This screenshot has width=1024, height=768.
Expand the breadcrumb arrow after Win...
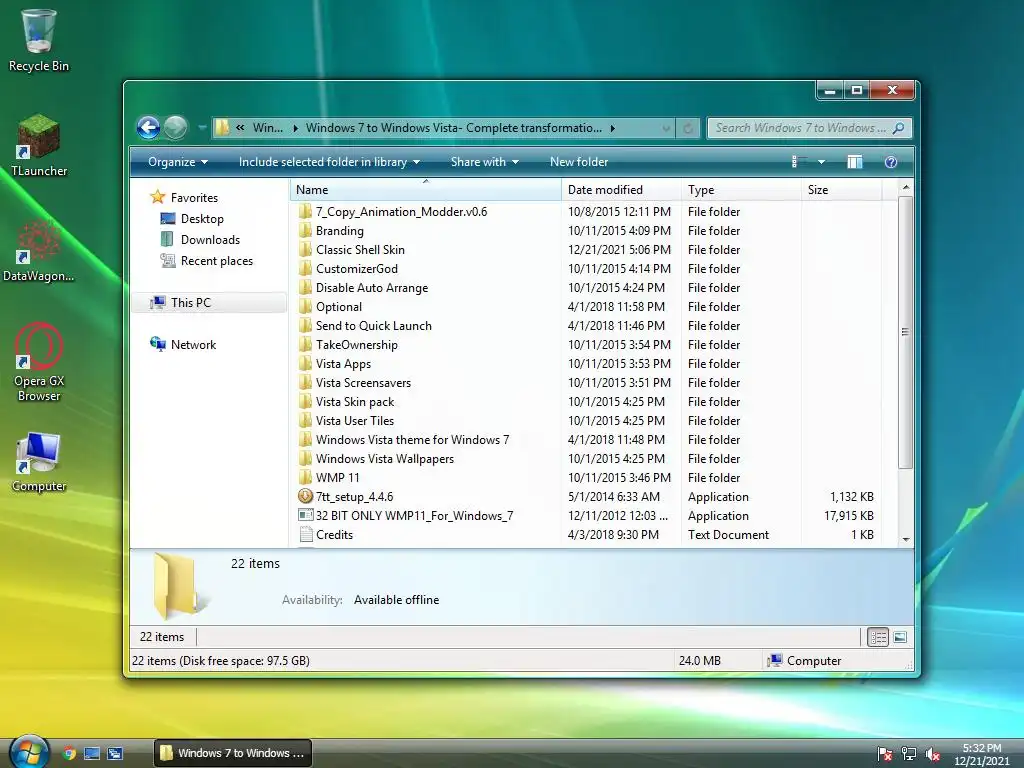click(295, 128)
